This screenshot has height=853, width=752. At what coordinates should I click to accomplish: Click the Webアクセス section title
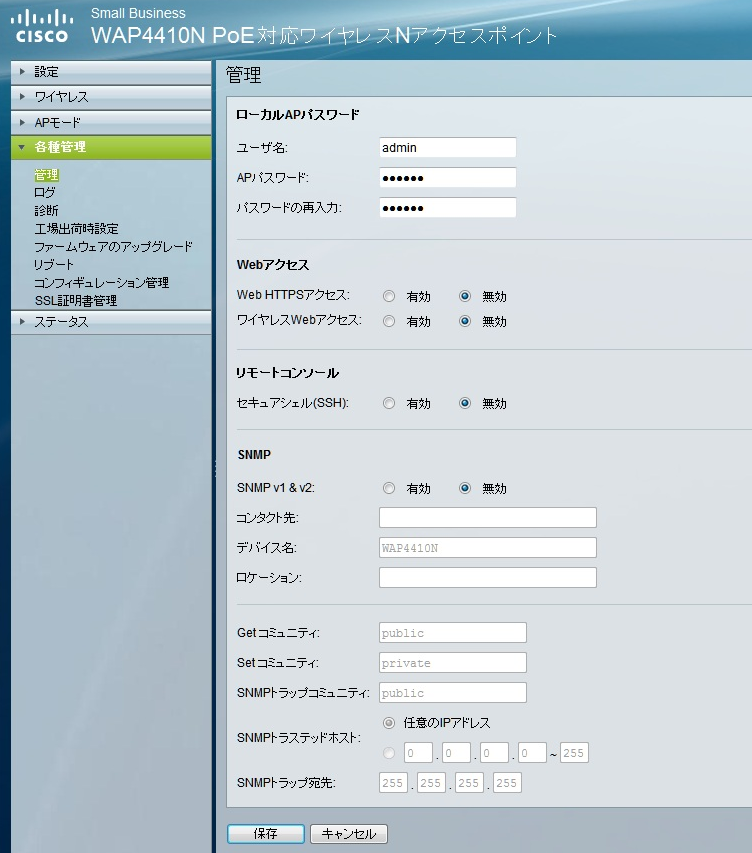[273, 265]
